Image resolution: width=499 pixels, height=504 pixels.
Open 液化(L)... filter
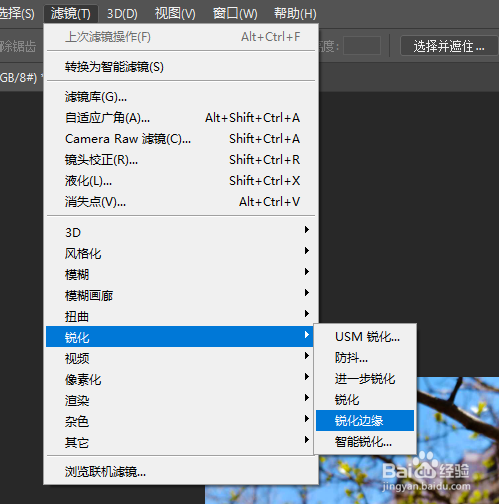[x=180, y=181]
